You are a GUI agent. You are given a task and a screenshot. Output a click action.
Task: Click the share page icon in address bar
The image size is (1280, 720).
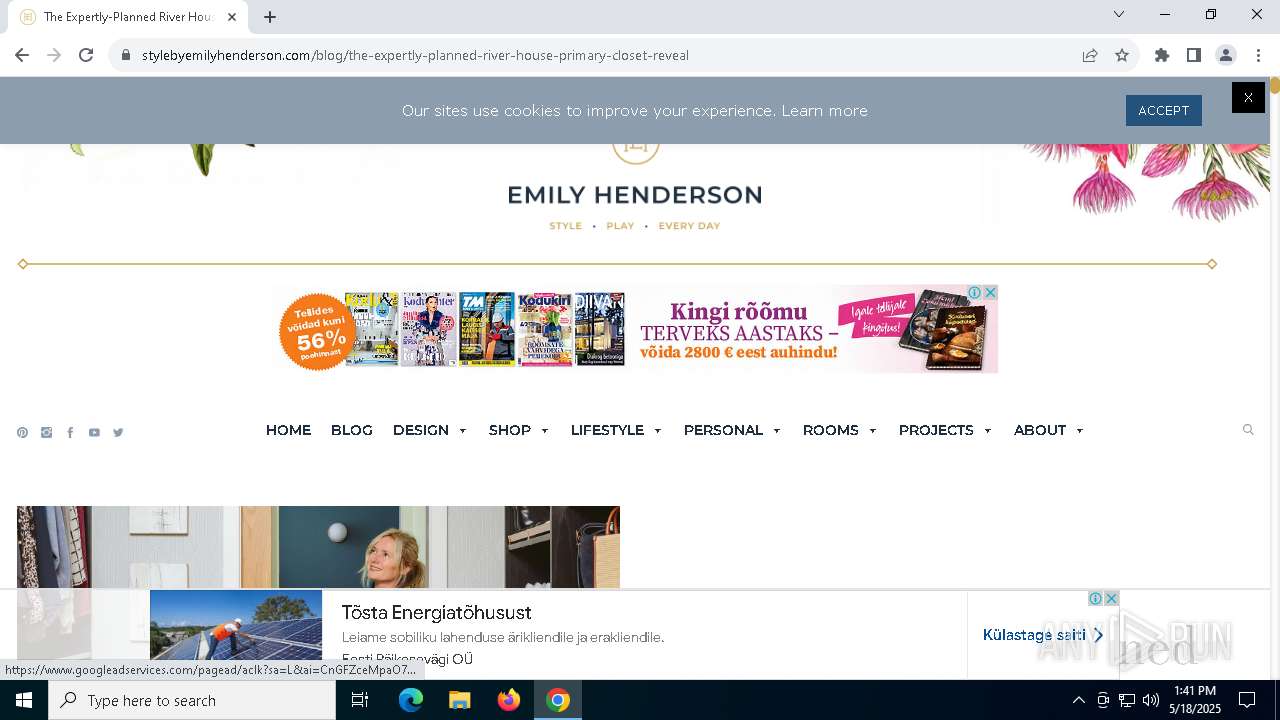click(x=1090, y=55)
